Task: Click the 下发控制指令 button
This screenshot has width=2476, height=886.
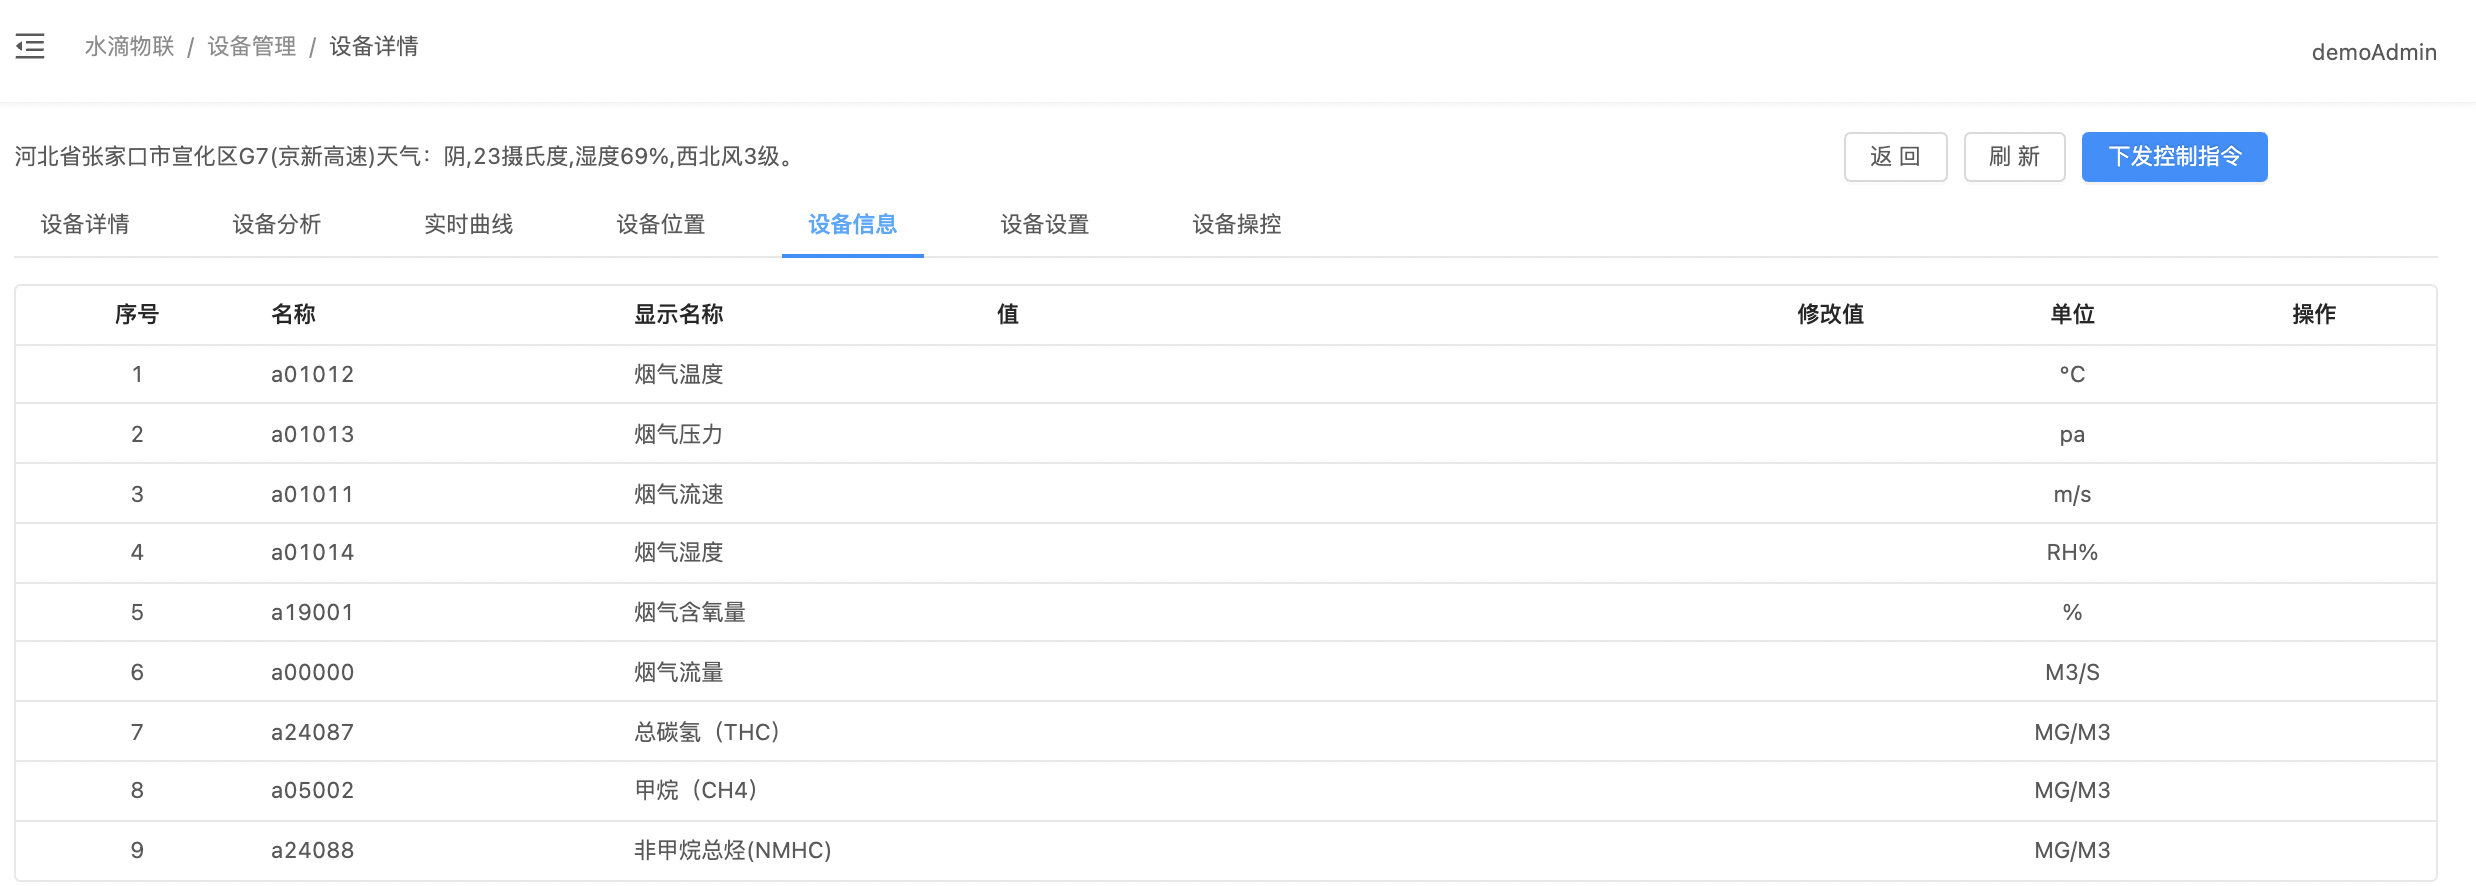Action: [2174, 157]
